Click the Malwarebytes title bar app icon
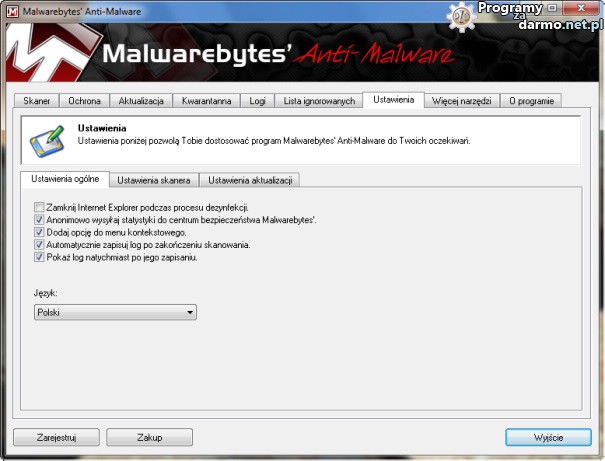The width and height of the screenshot is (605, 461). (11, 10)
